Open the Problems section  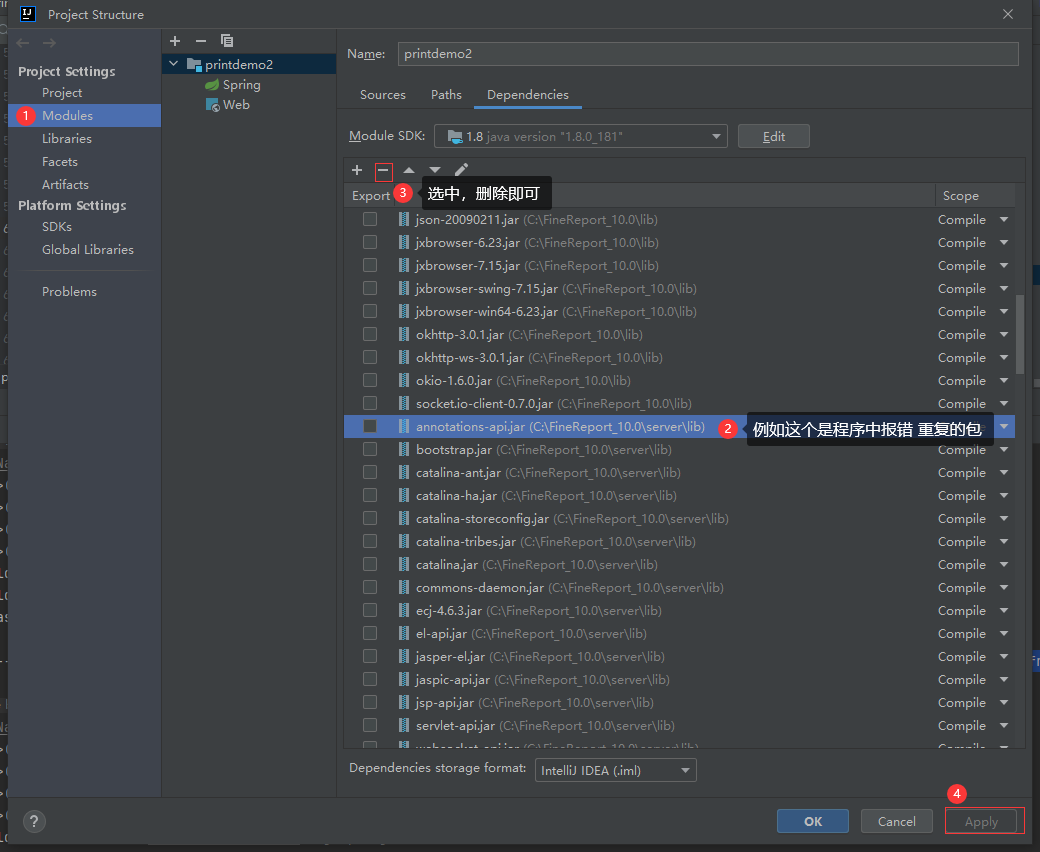(x=70, y=292)
